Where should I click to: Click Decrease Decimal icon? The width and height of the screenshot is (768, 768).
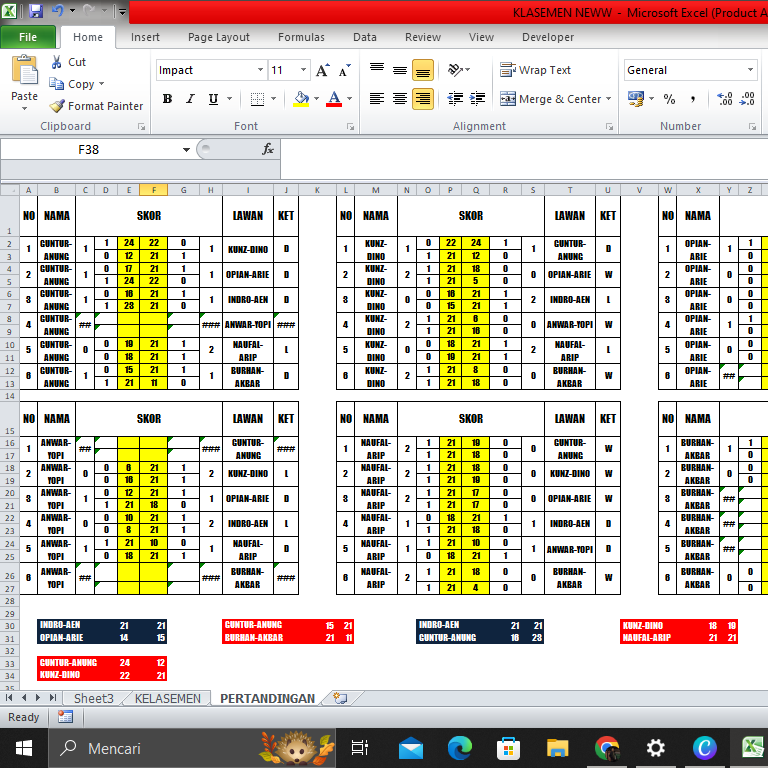[747, 99]
